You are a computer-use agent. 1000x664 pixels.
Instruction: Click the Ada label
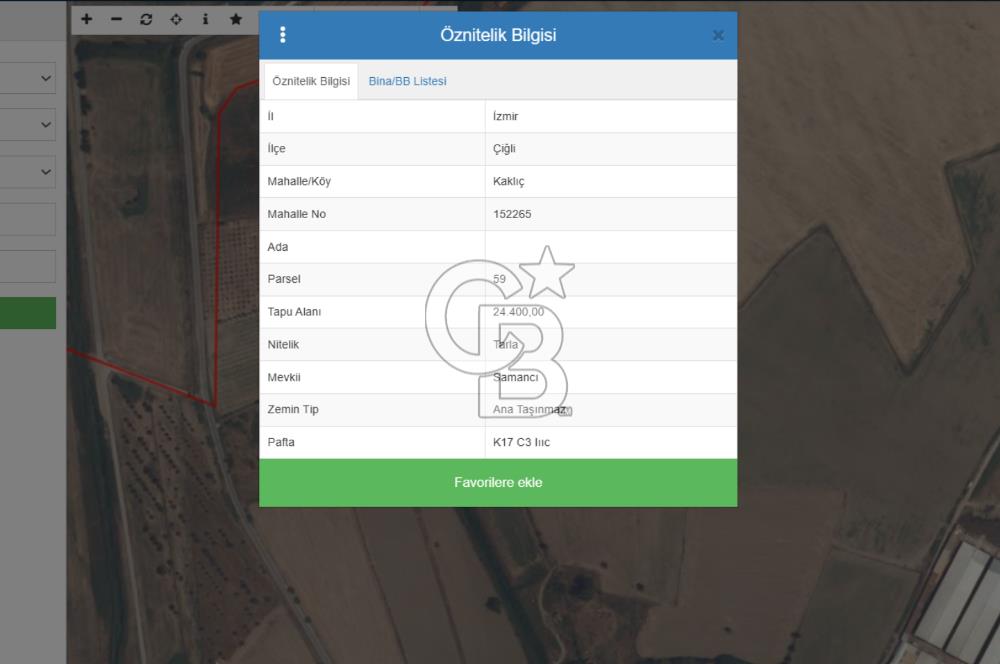(x=277, y=247)
